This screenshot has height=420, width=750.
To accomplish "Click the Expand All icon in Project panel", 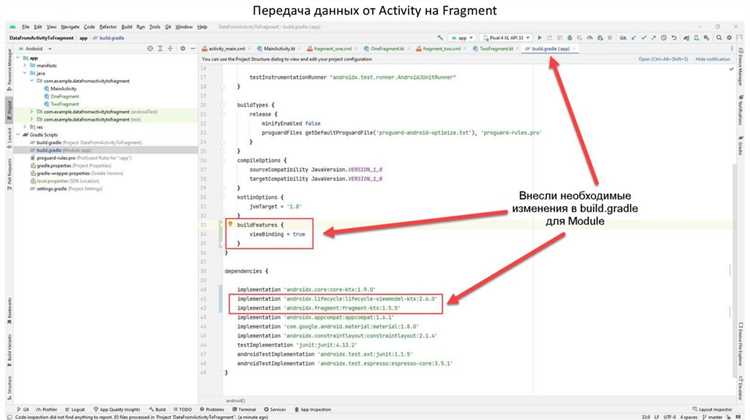I will pyautogui.click(x=160, y=49).
